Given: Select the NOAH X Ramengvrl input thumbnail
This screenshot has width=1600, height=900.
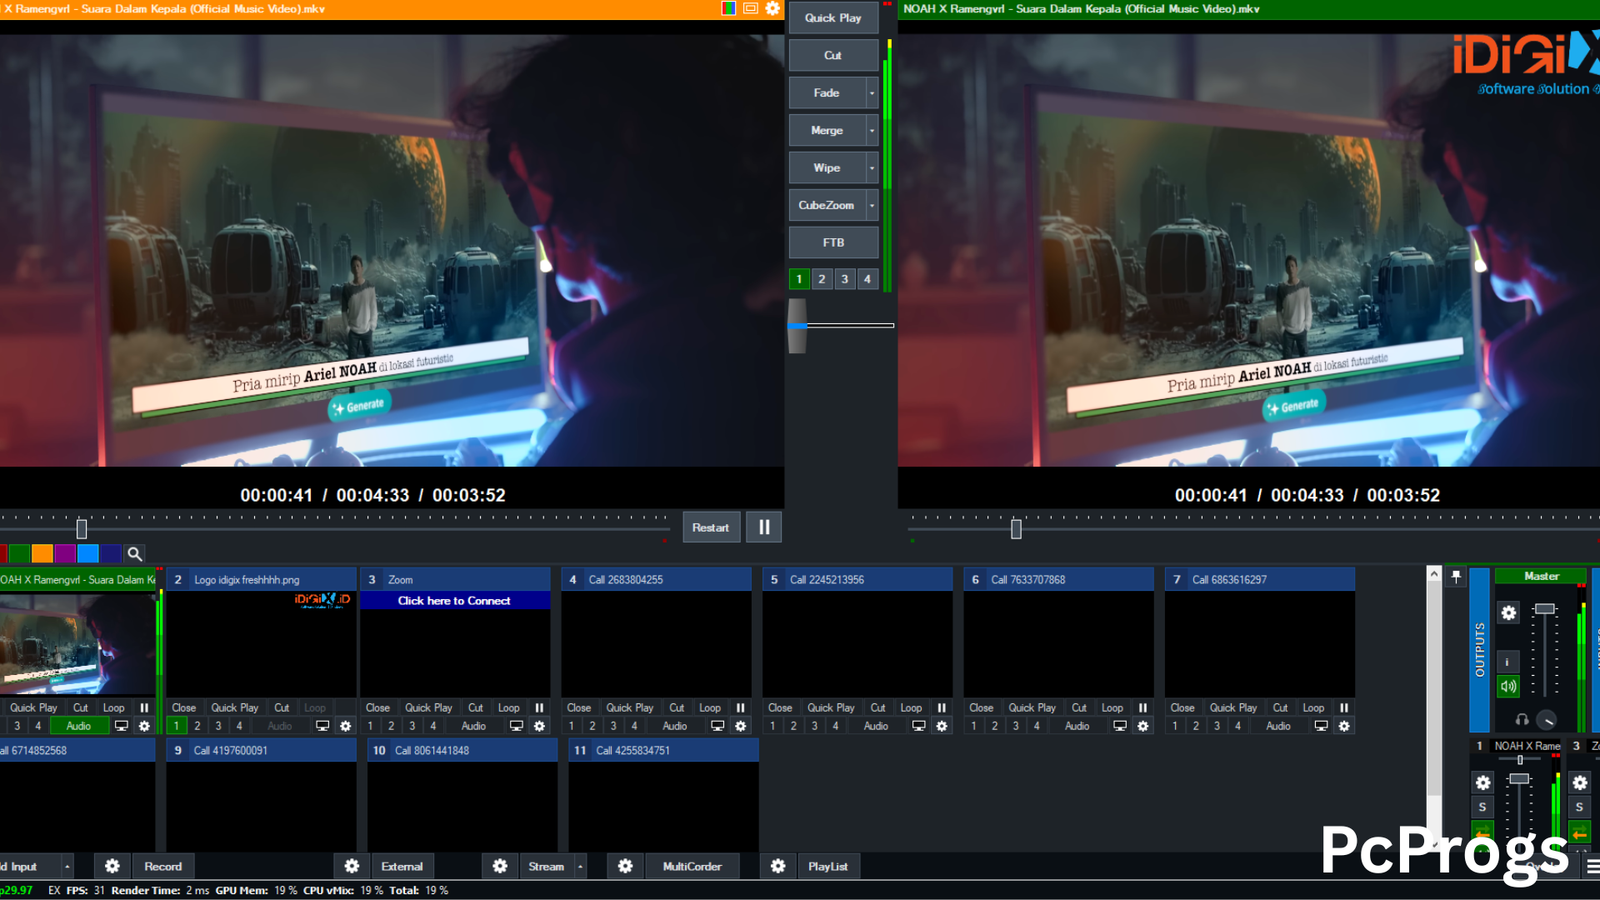Looking at the screenshot, I should [x=77, y=643].
